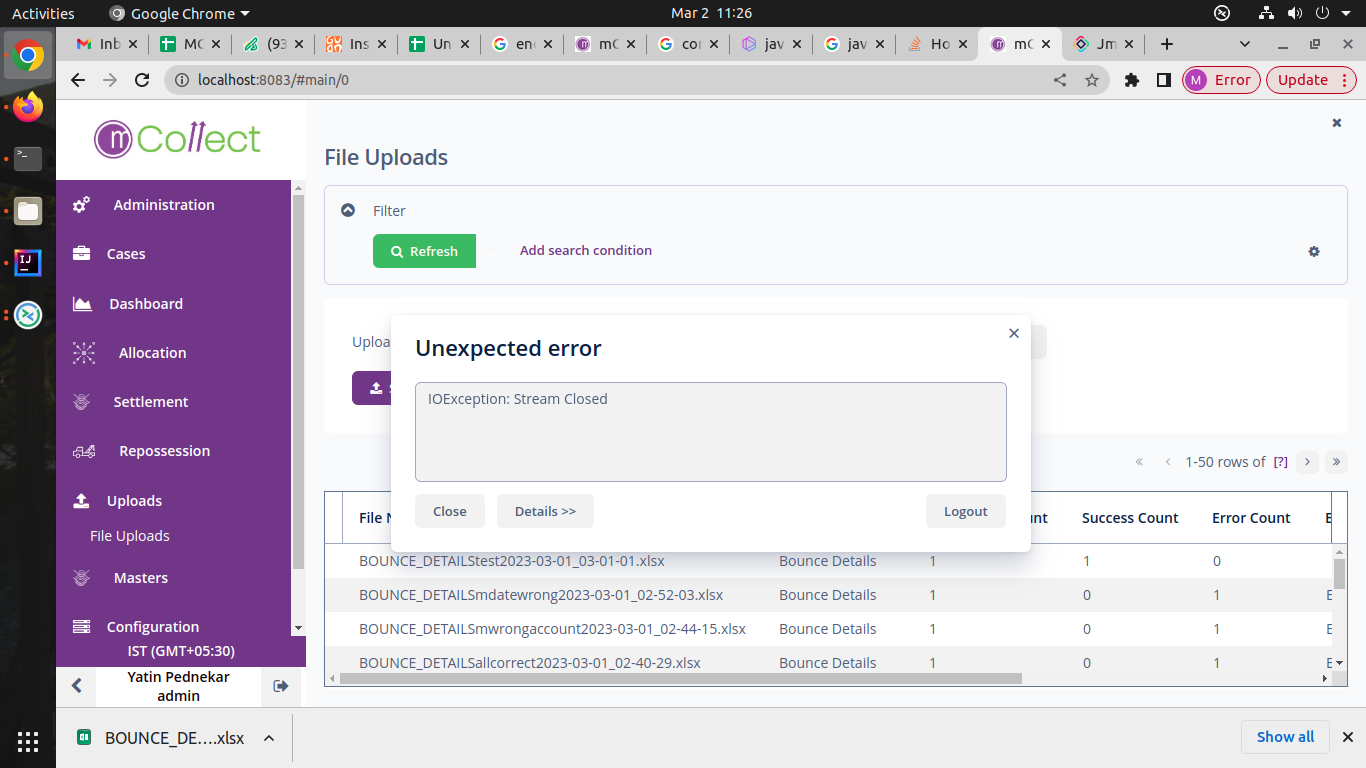The width and height of the screenshot is (1366, 768).
Task: Click the Cases briefcase icon
Action: click(82, 253)
